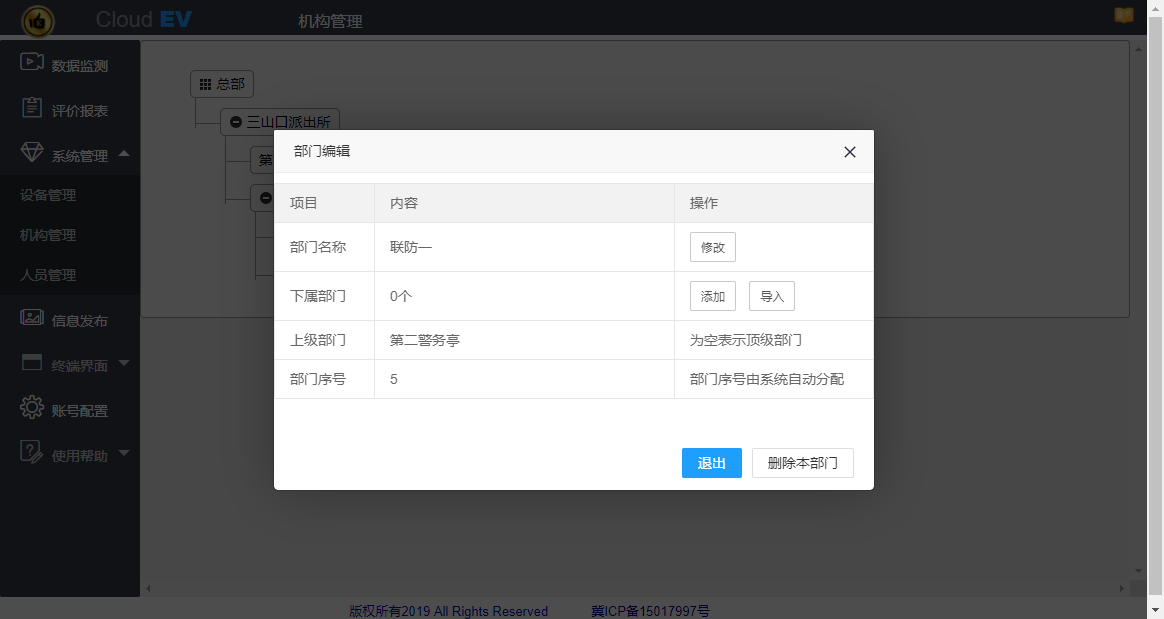Click the horizontal scrollbar right arrow

click(x=1121, y=589)
